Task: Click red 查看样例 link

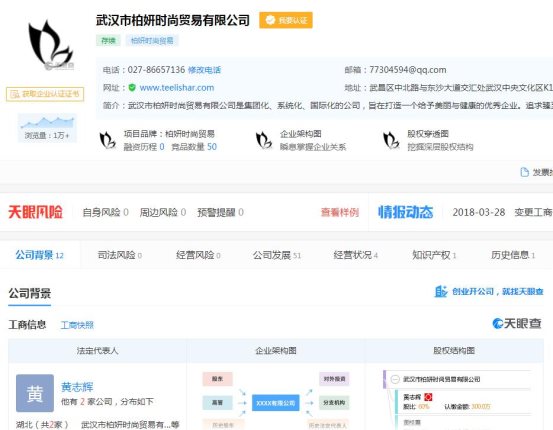Action: (340, 212)
